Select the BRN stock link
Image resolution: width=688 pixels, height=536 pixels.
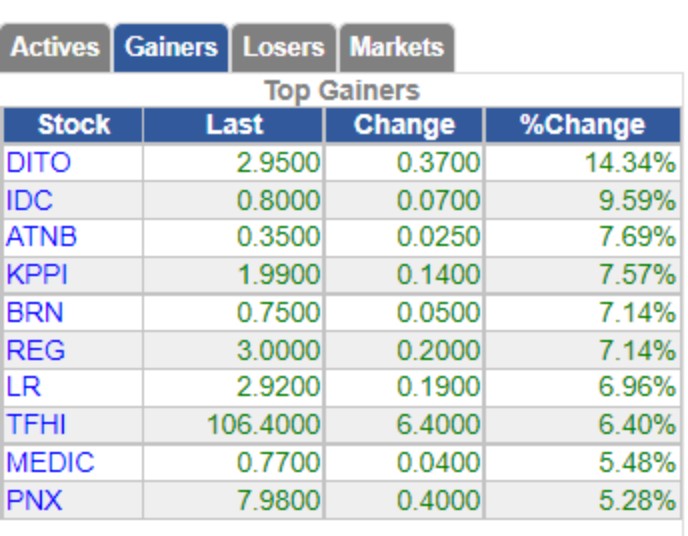35,313
